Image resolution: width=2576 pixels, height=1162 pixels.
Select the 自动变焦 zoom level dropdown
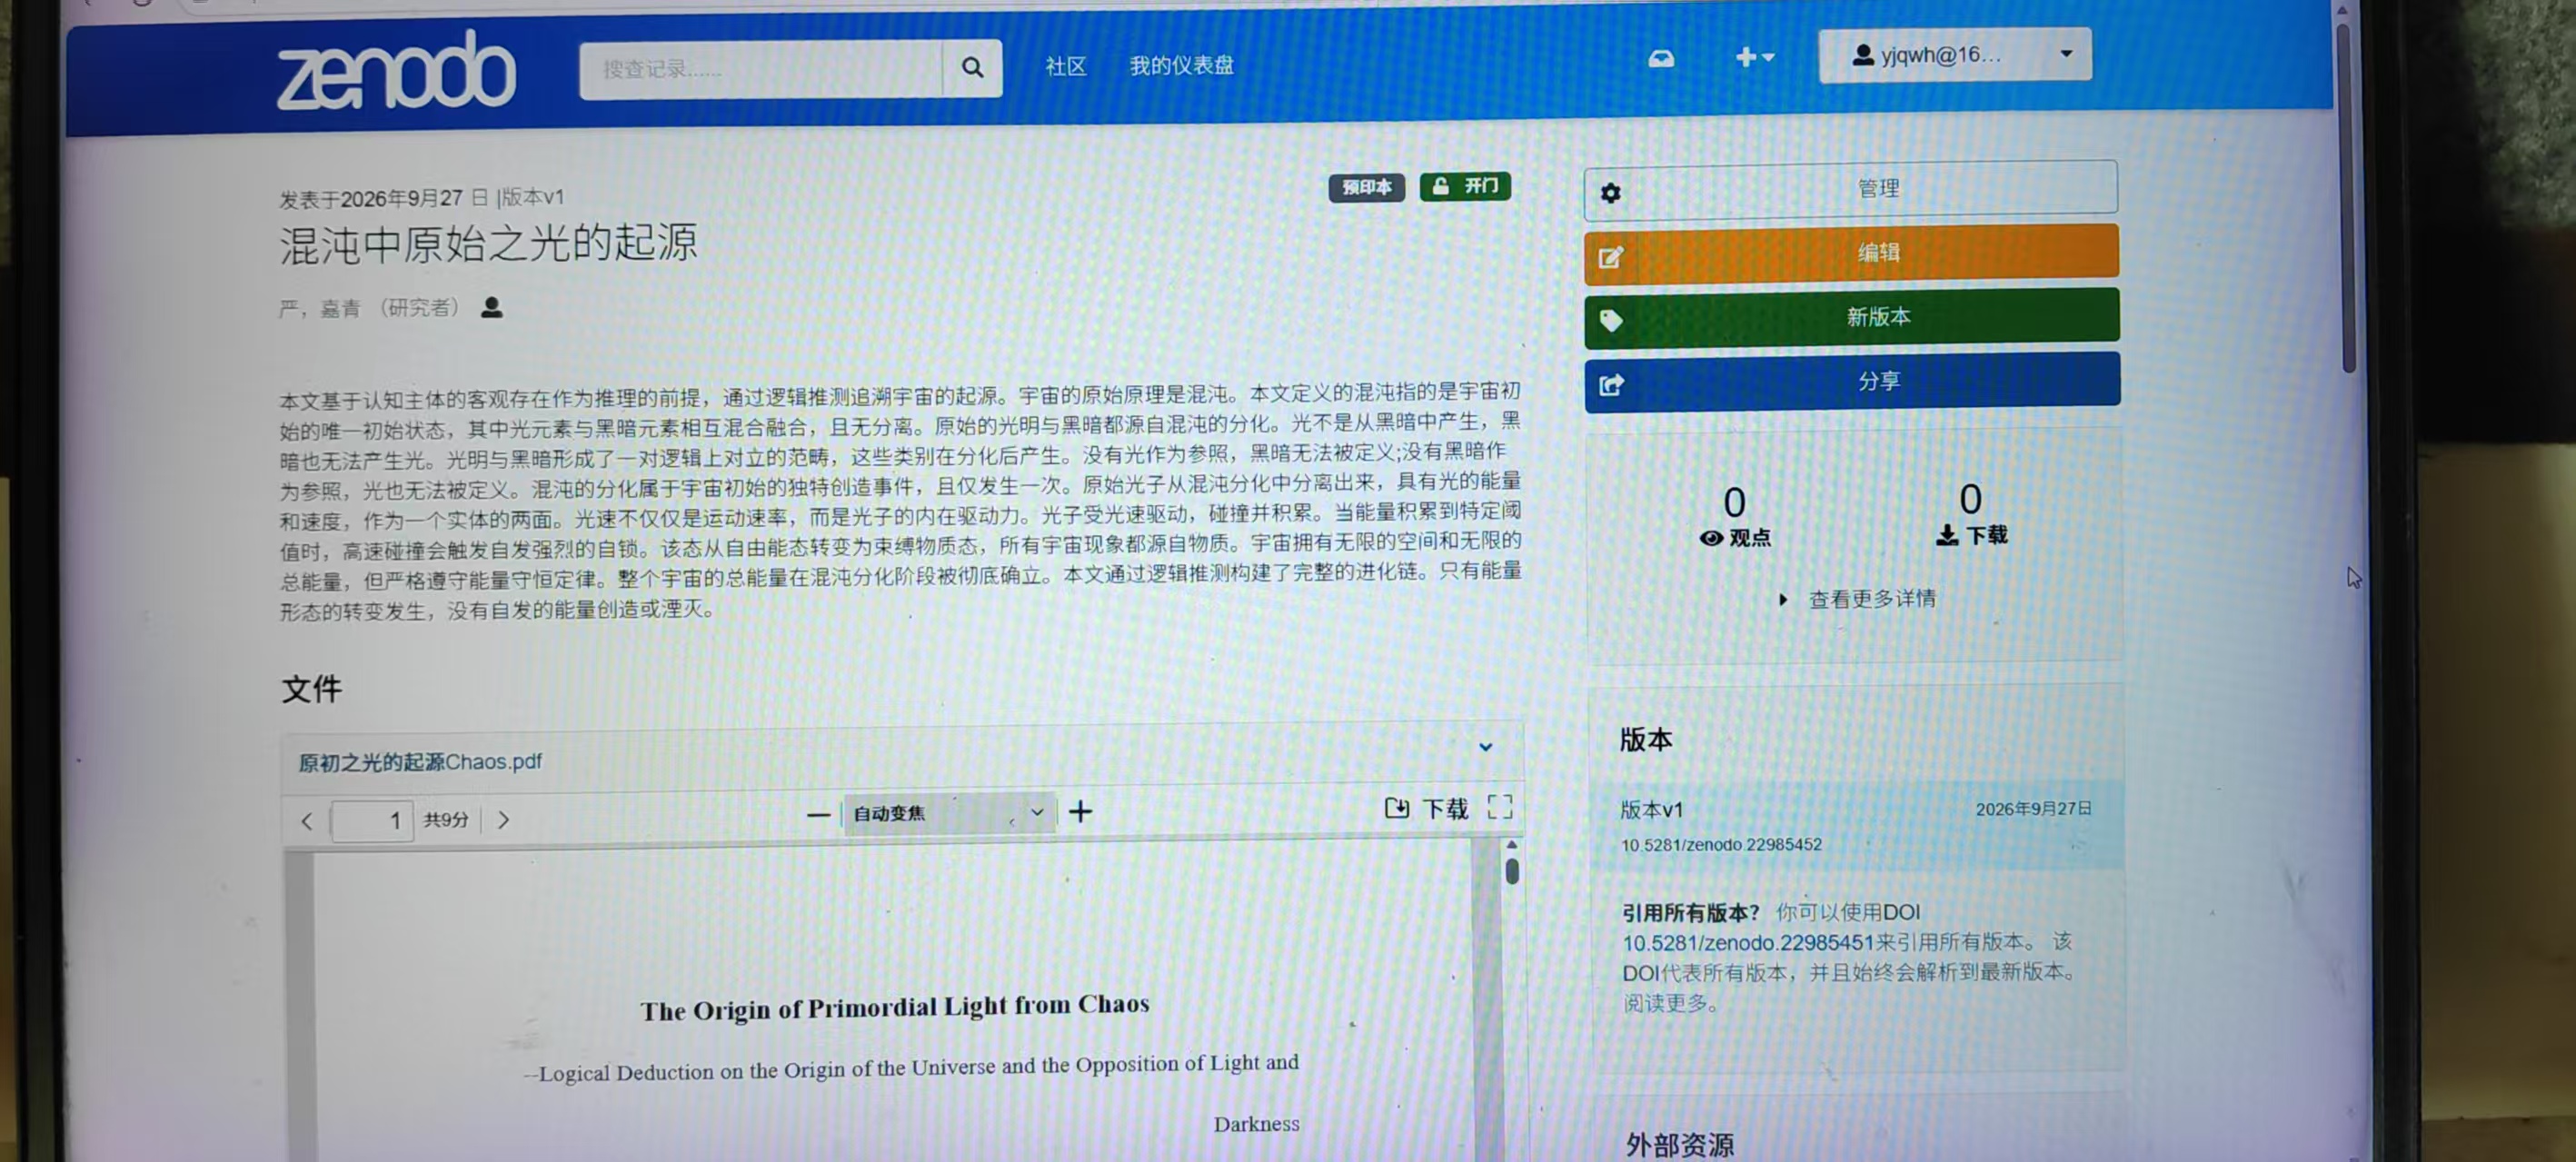(x=948, y=813)
